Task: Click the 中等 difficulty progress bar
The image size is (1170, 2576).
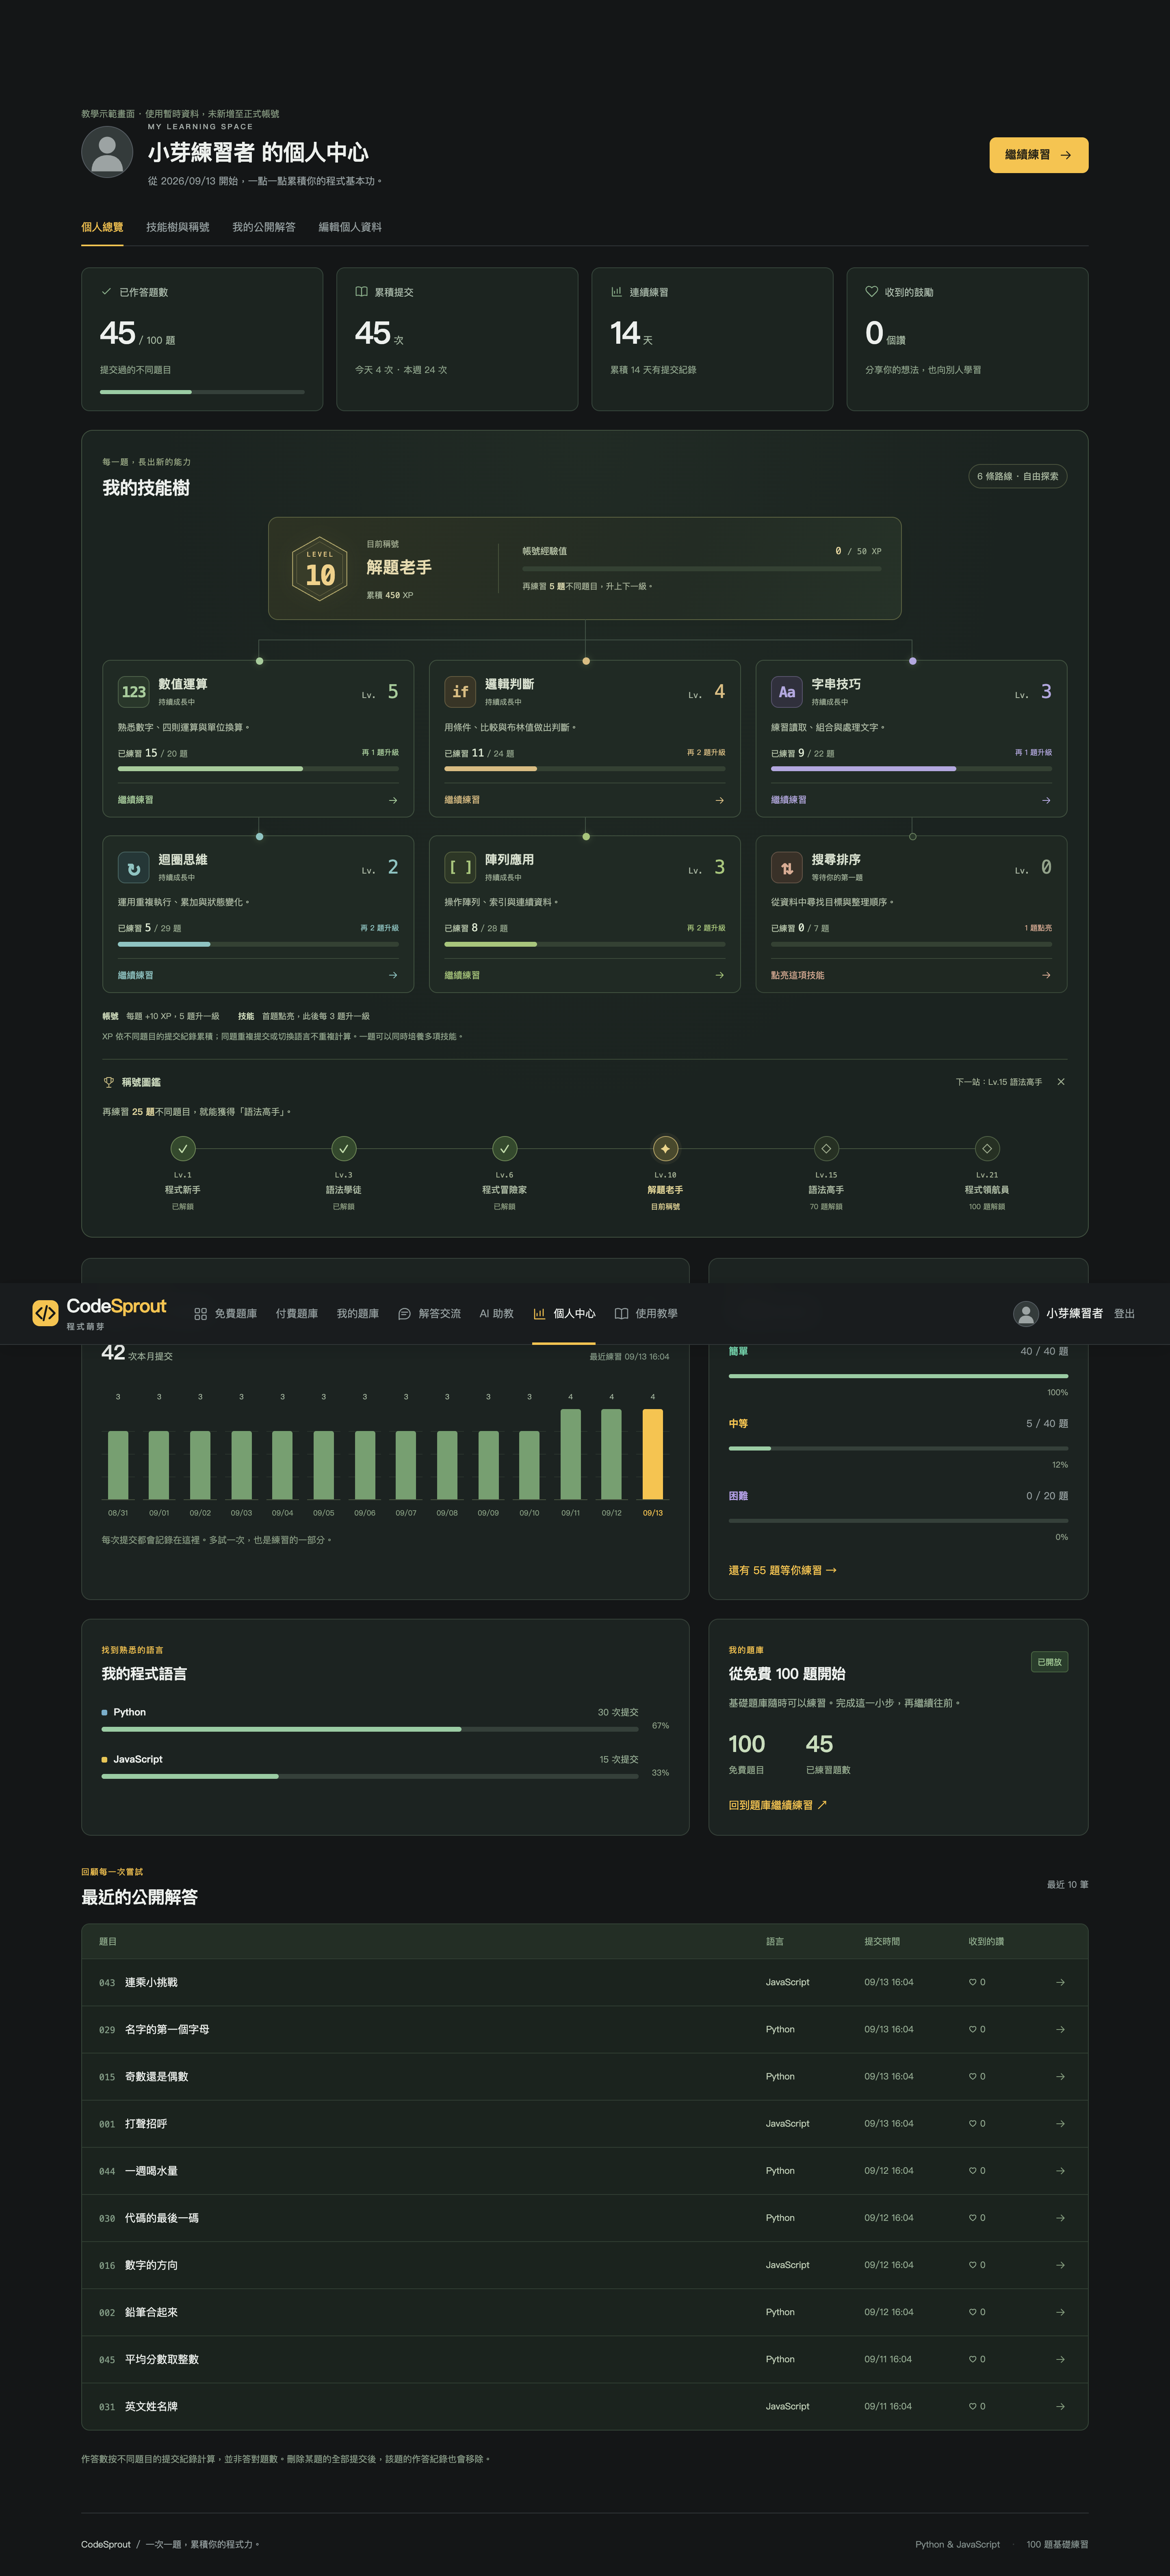Action: point(898,1448)
